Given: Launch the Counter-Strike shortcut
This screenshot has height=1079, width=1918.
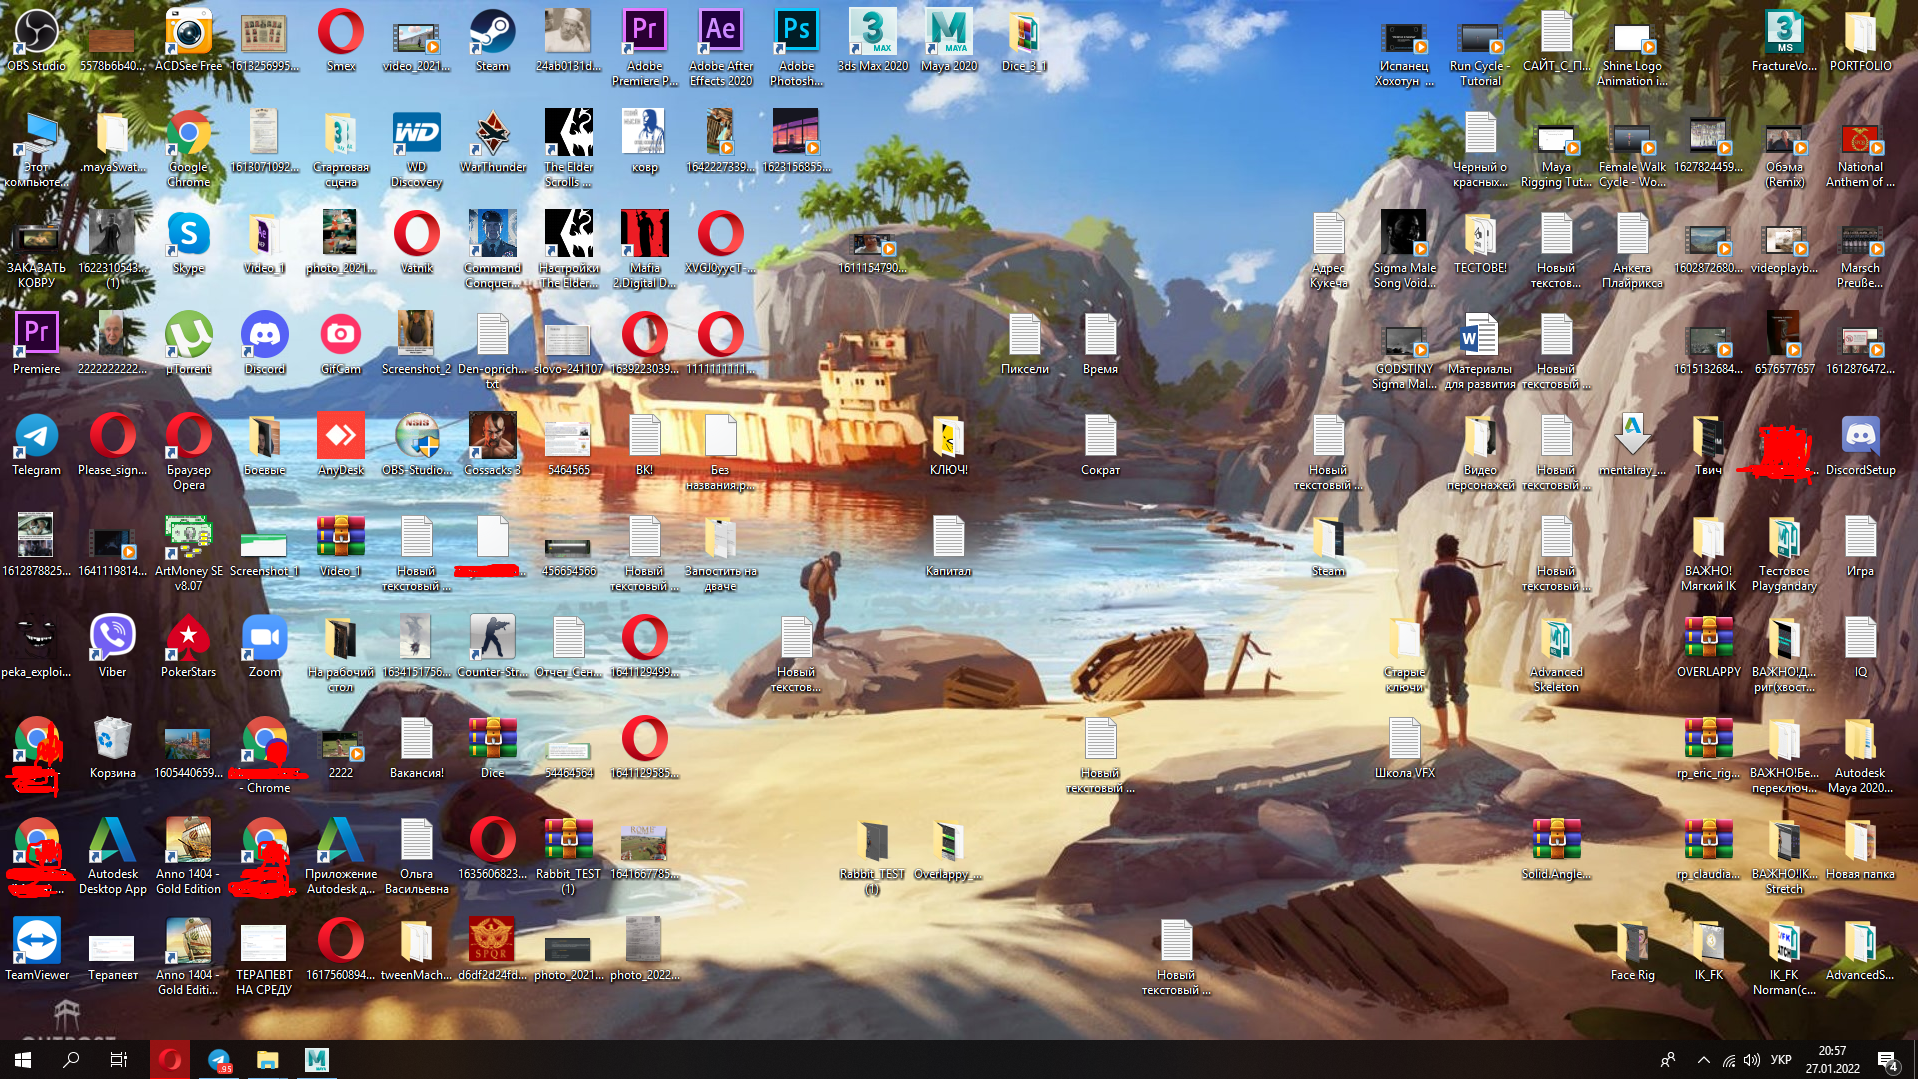Looking at the screenshot, I should [x=492, y=646].
